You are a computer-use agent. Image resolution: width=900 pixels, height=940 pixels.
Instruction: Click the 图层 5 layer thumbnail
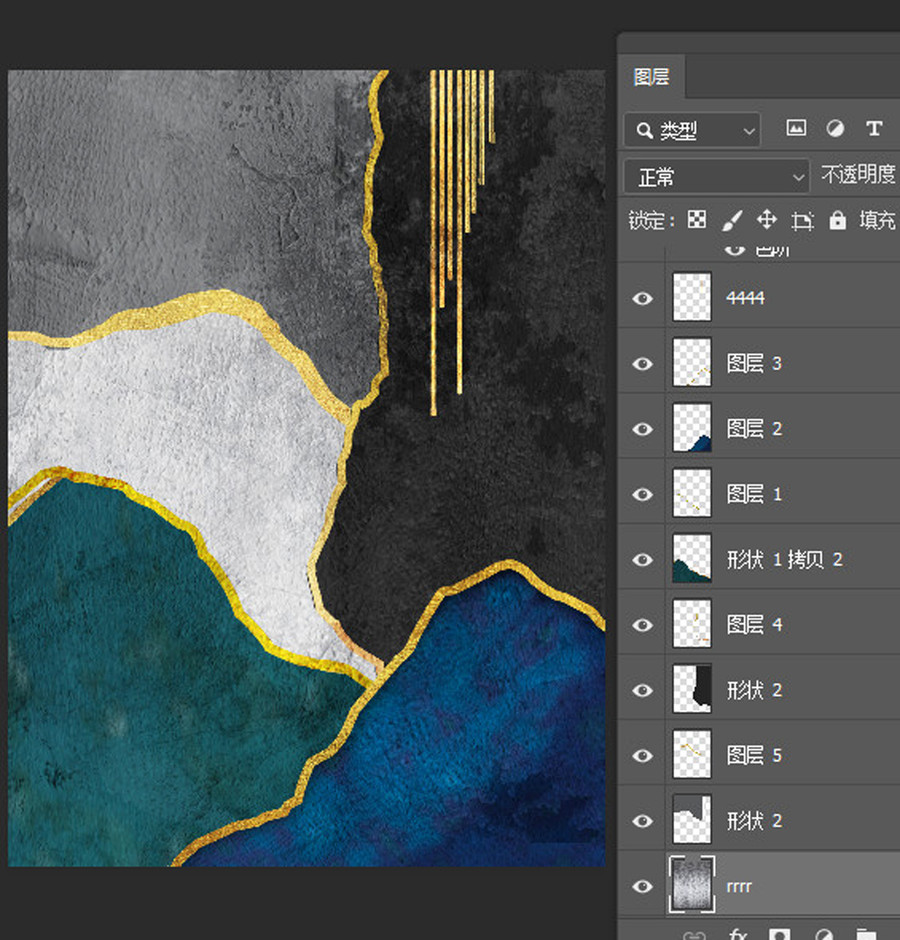tap(692, 755)
